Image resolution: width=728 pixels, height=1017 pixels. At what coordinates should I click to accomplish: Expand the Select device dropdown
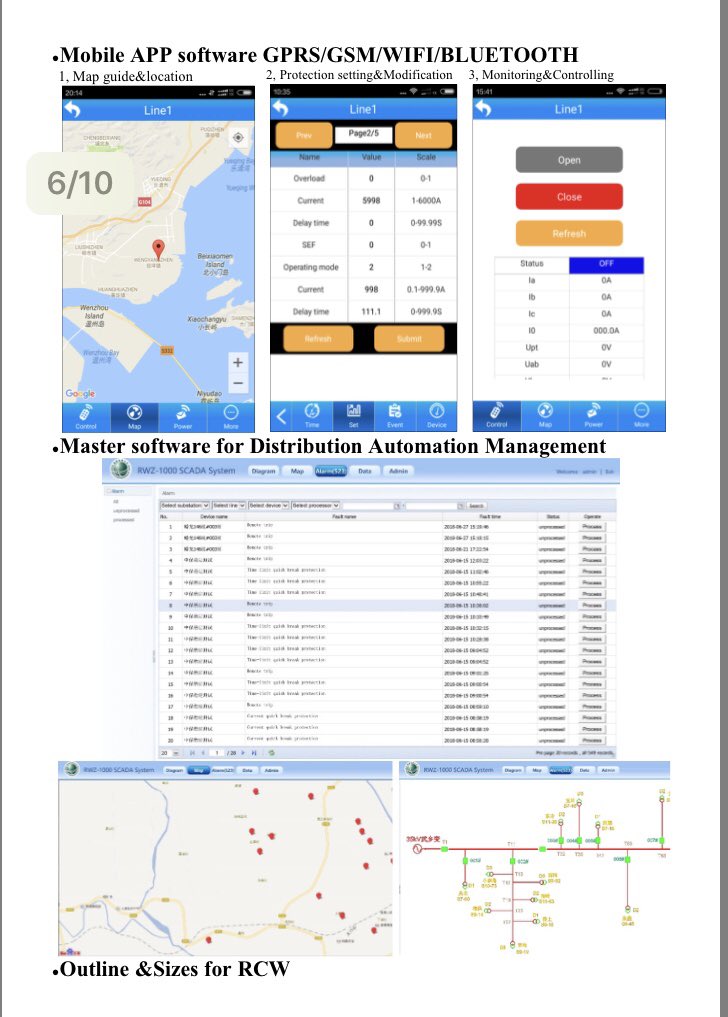[x=269, y=505]
